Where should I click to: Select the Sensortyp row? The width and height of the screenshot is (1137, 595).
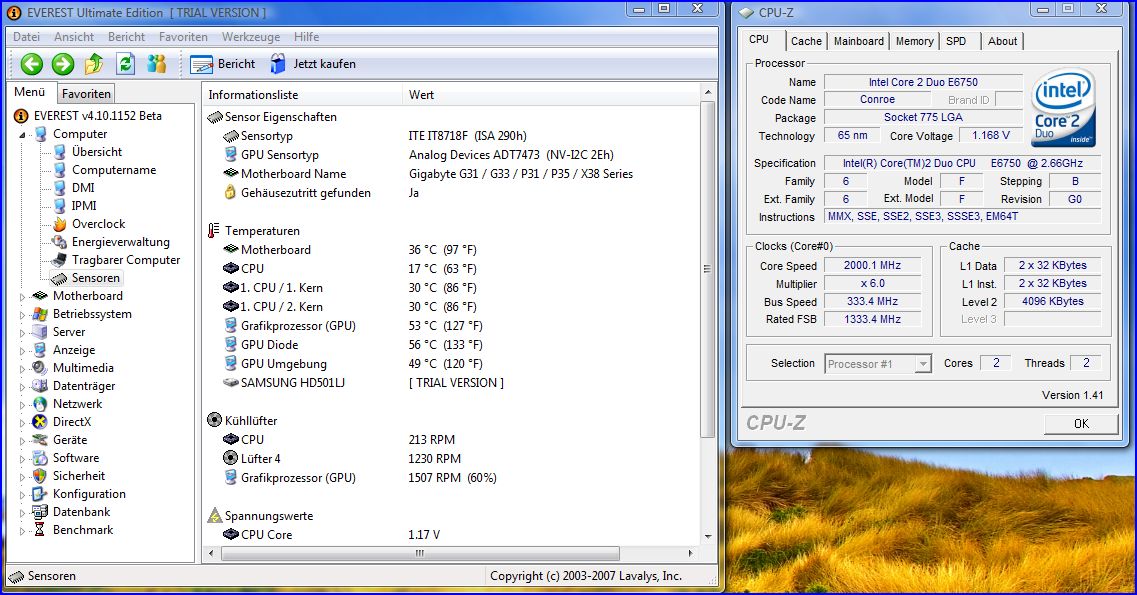452,136
